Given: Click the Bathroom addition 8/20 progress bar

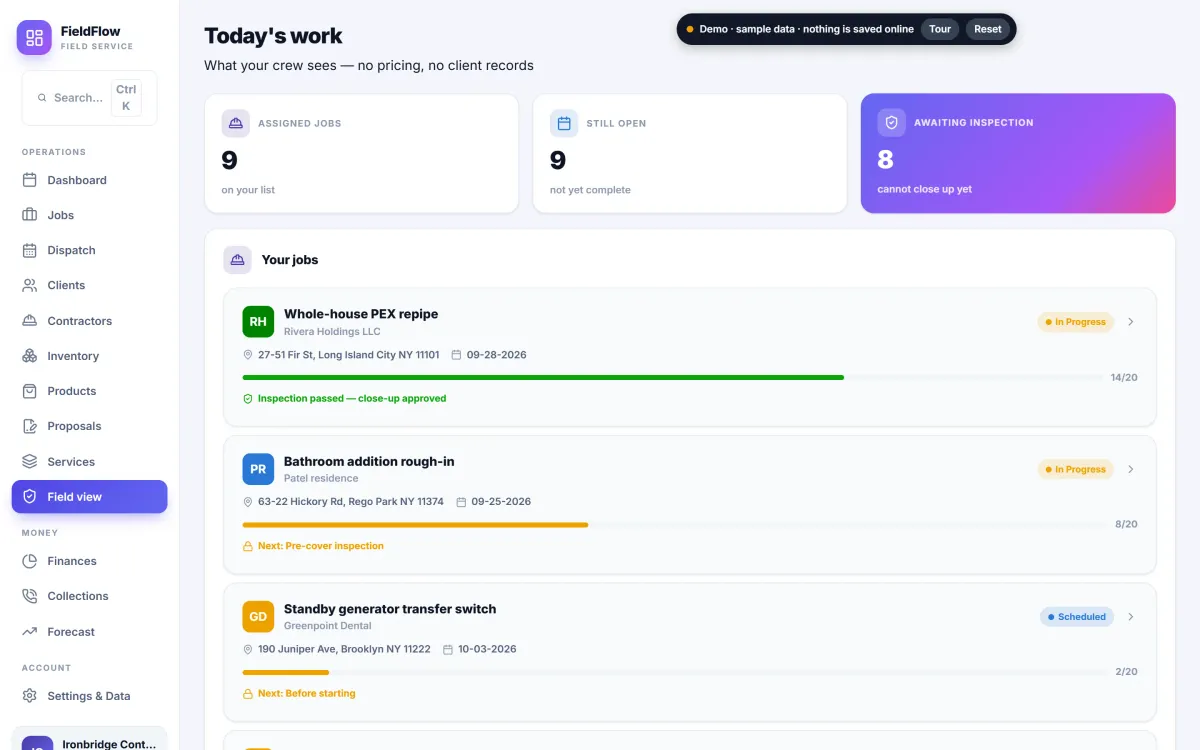Looking at the screenshot, I should tap(673, 524).
